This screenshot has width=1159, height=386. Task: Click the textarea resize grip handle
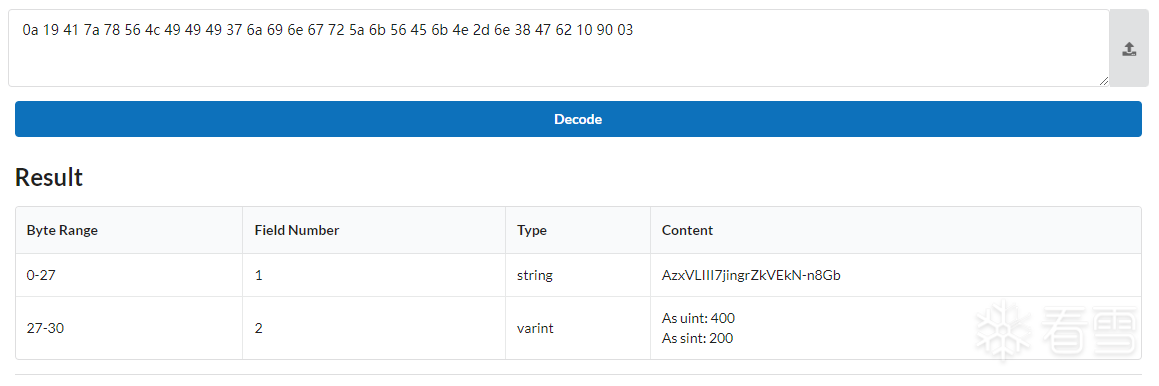(1104, 81)
